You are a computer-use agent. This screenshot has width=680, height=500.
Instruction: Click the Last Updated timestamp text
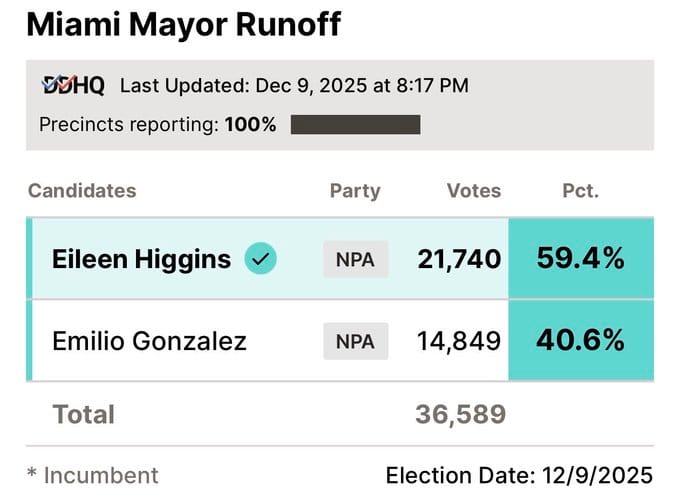point(294,86)
